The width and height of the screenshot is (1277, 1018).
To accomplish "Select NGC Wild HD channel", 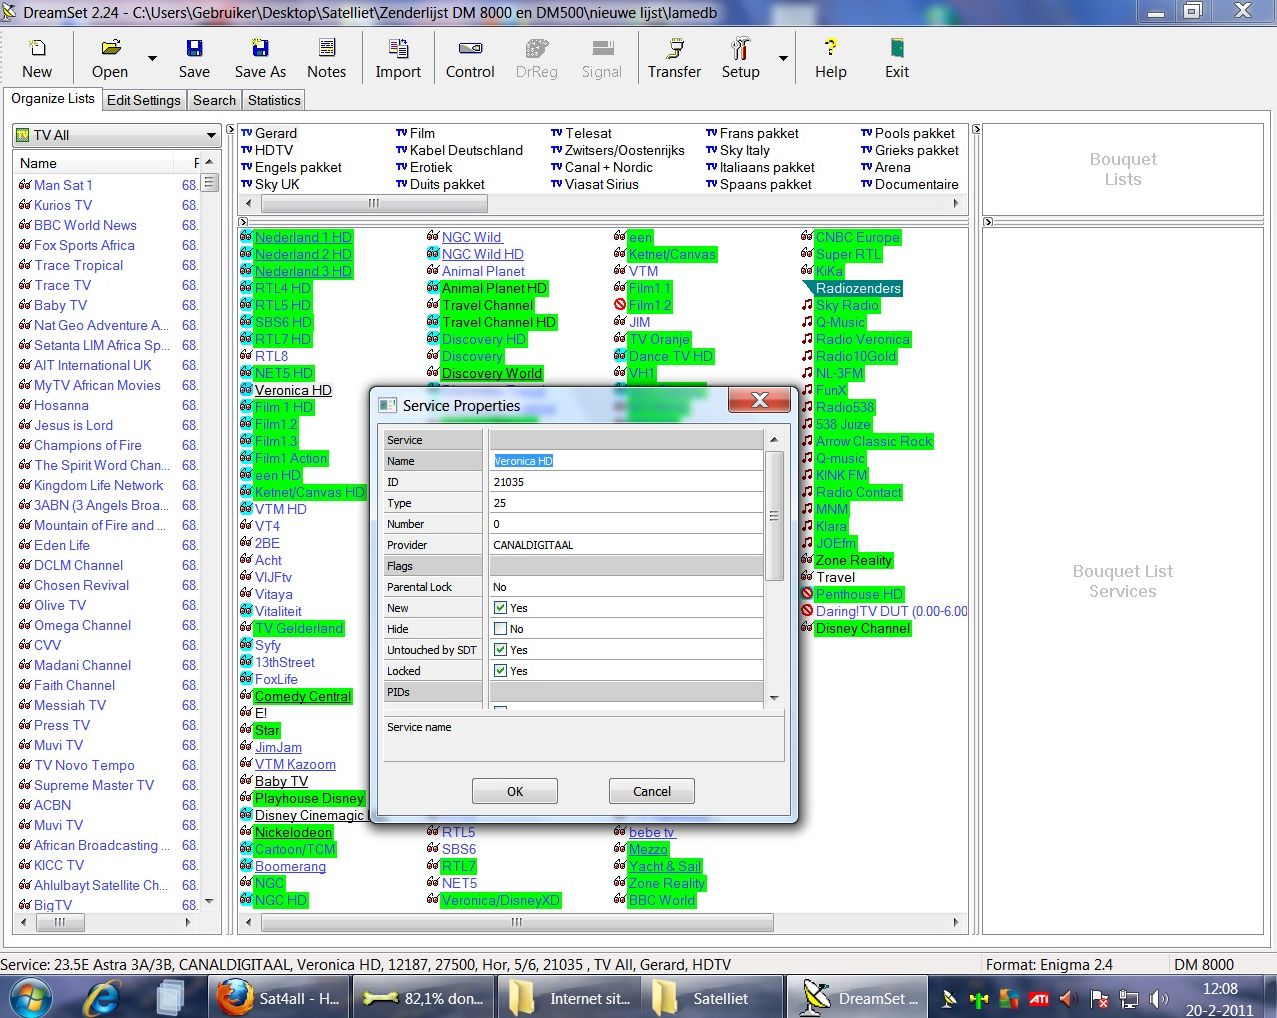I will pos(482,254).
